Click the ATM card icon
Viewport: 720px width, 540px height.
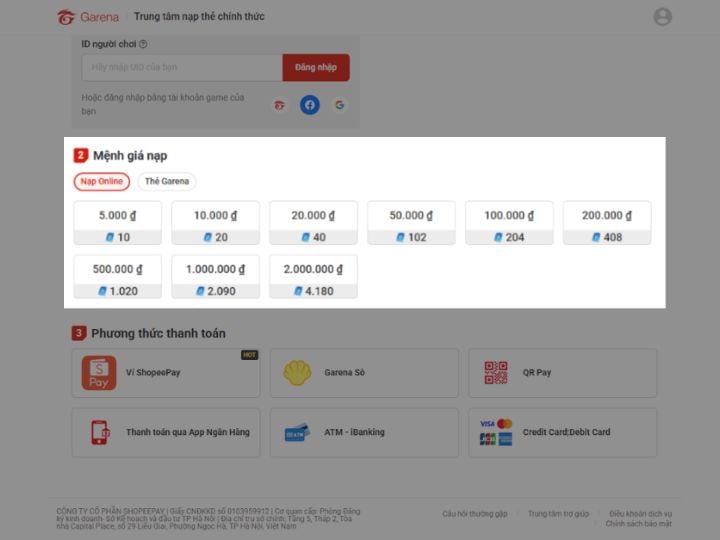297,433
